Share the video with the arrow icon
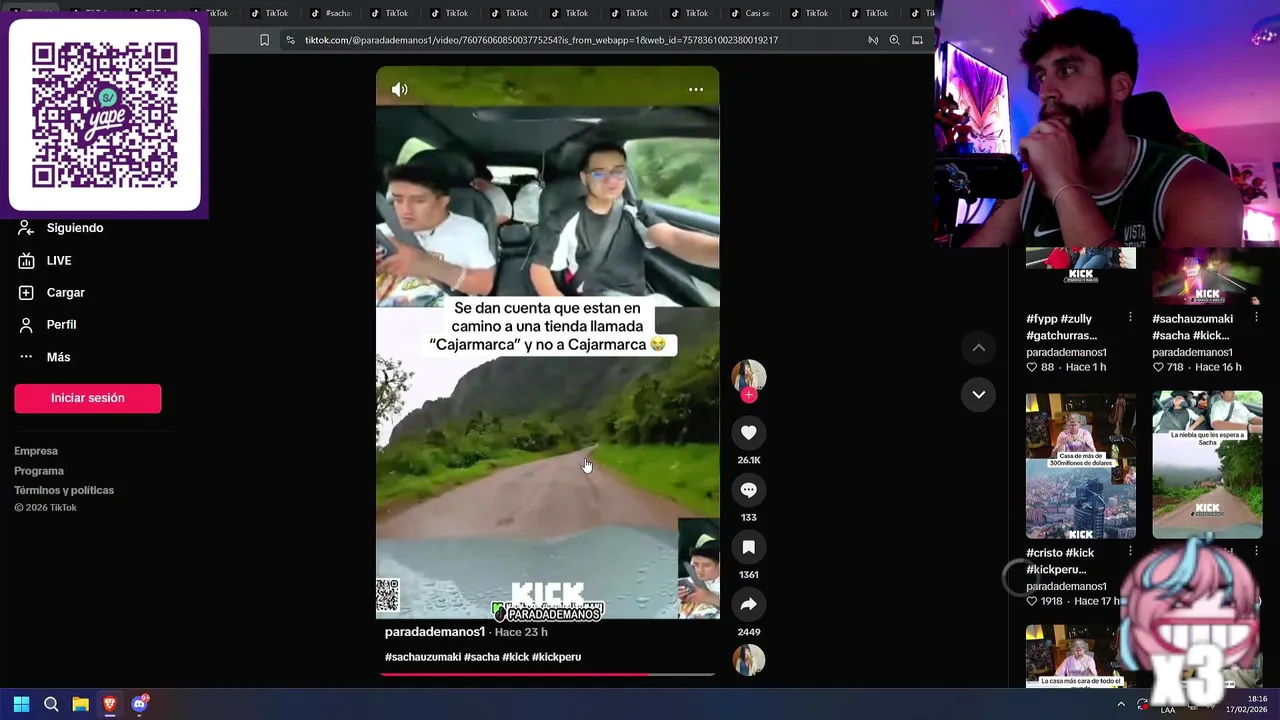1280x720 pixels. point(748,604)
